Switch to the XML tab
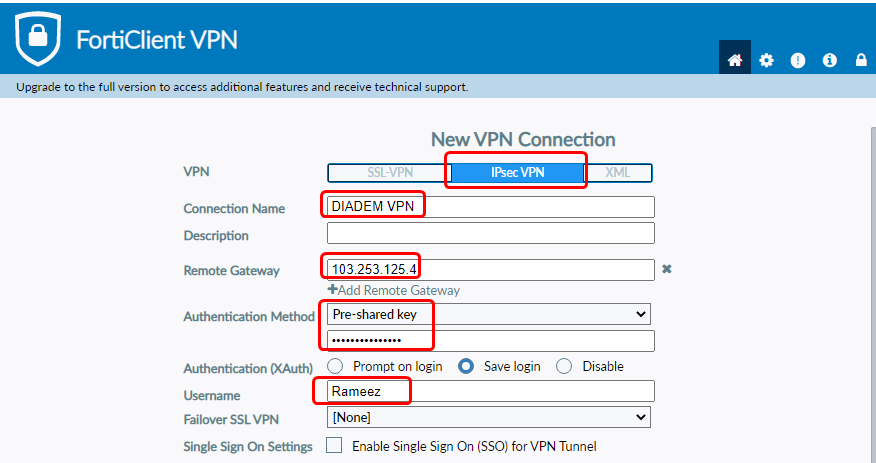876x463 pixels. 618,173
